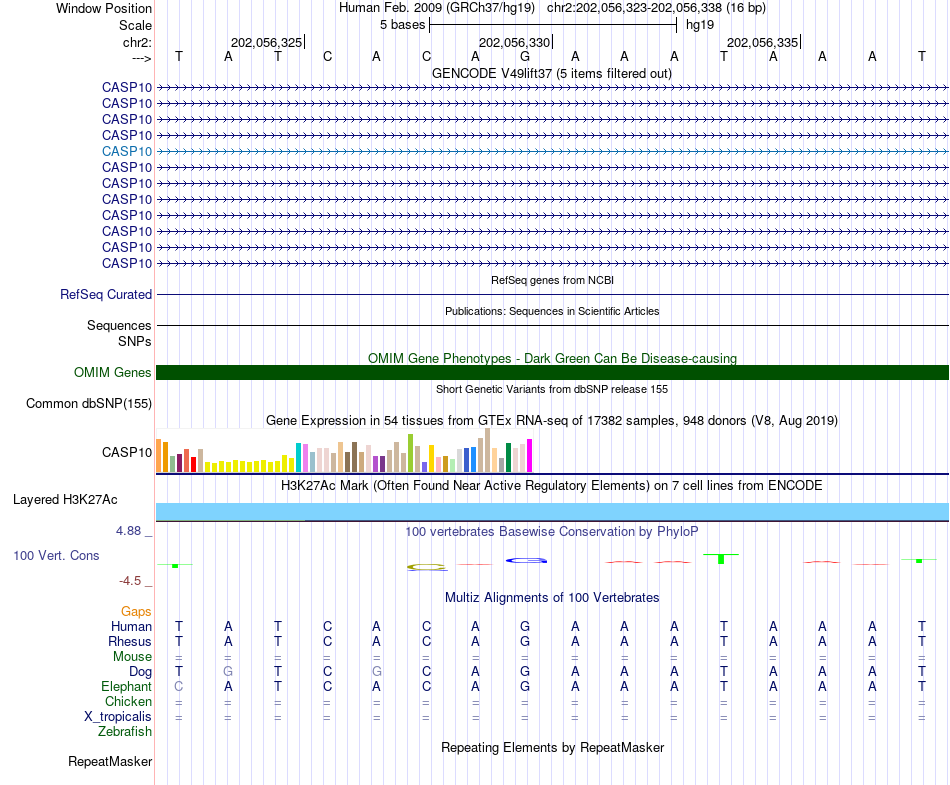Click the OMIM Gene Phenotypes green title
Screen dimensions: 950x785
point(552,359)
